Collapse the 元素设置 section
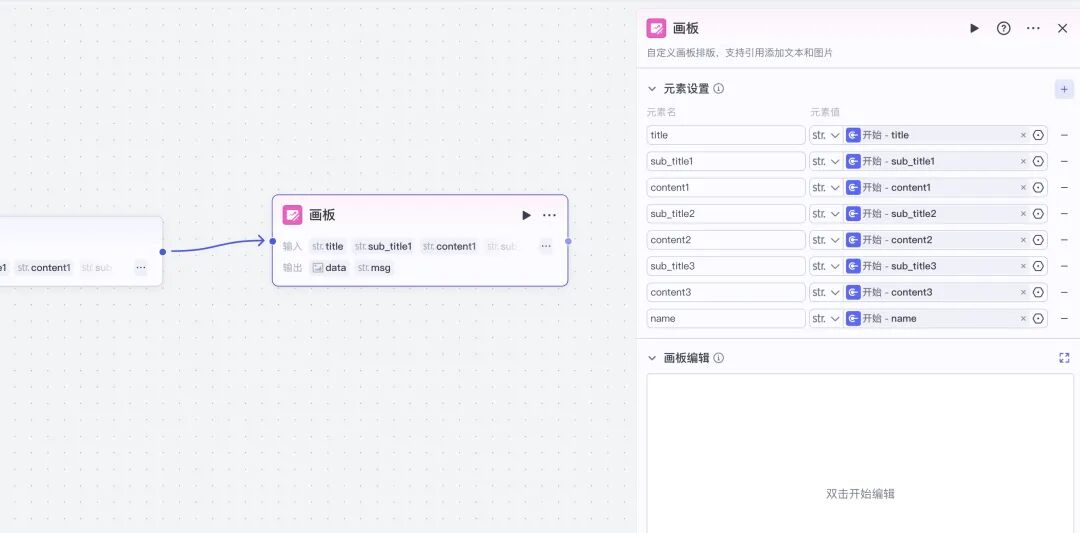 [652, 89]
